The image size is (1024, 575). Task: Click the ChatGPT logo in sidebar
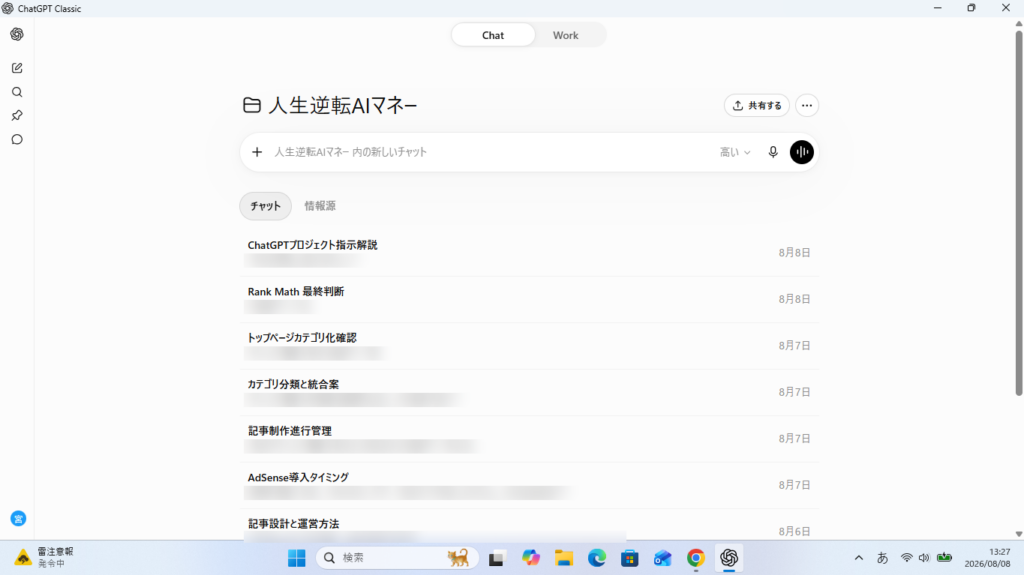pos(17,34)
